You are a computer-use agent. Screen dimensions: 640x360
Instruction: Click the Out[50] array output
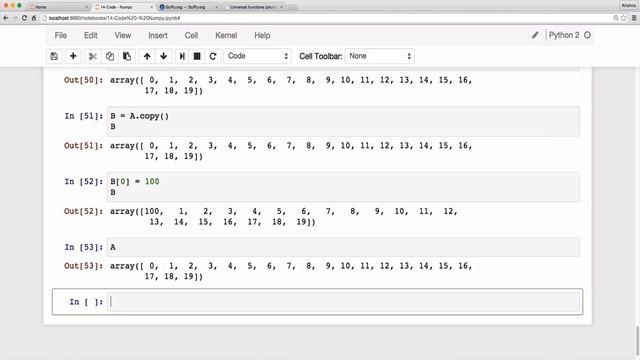(291, 85)
